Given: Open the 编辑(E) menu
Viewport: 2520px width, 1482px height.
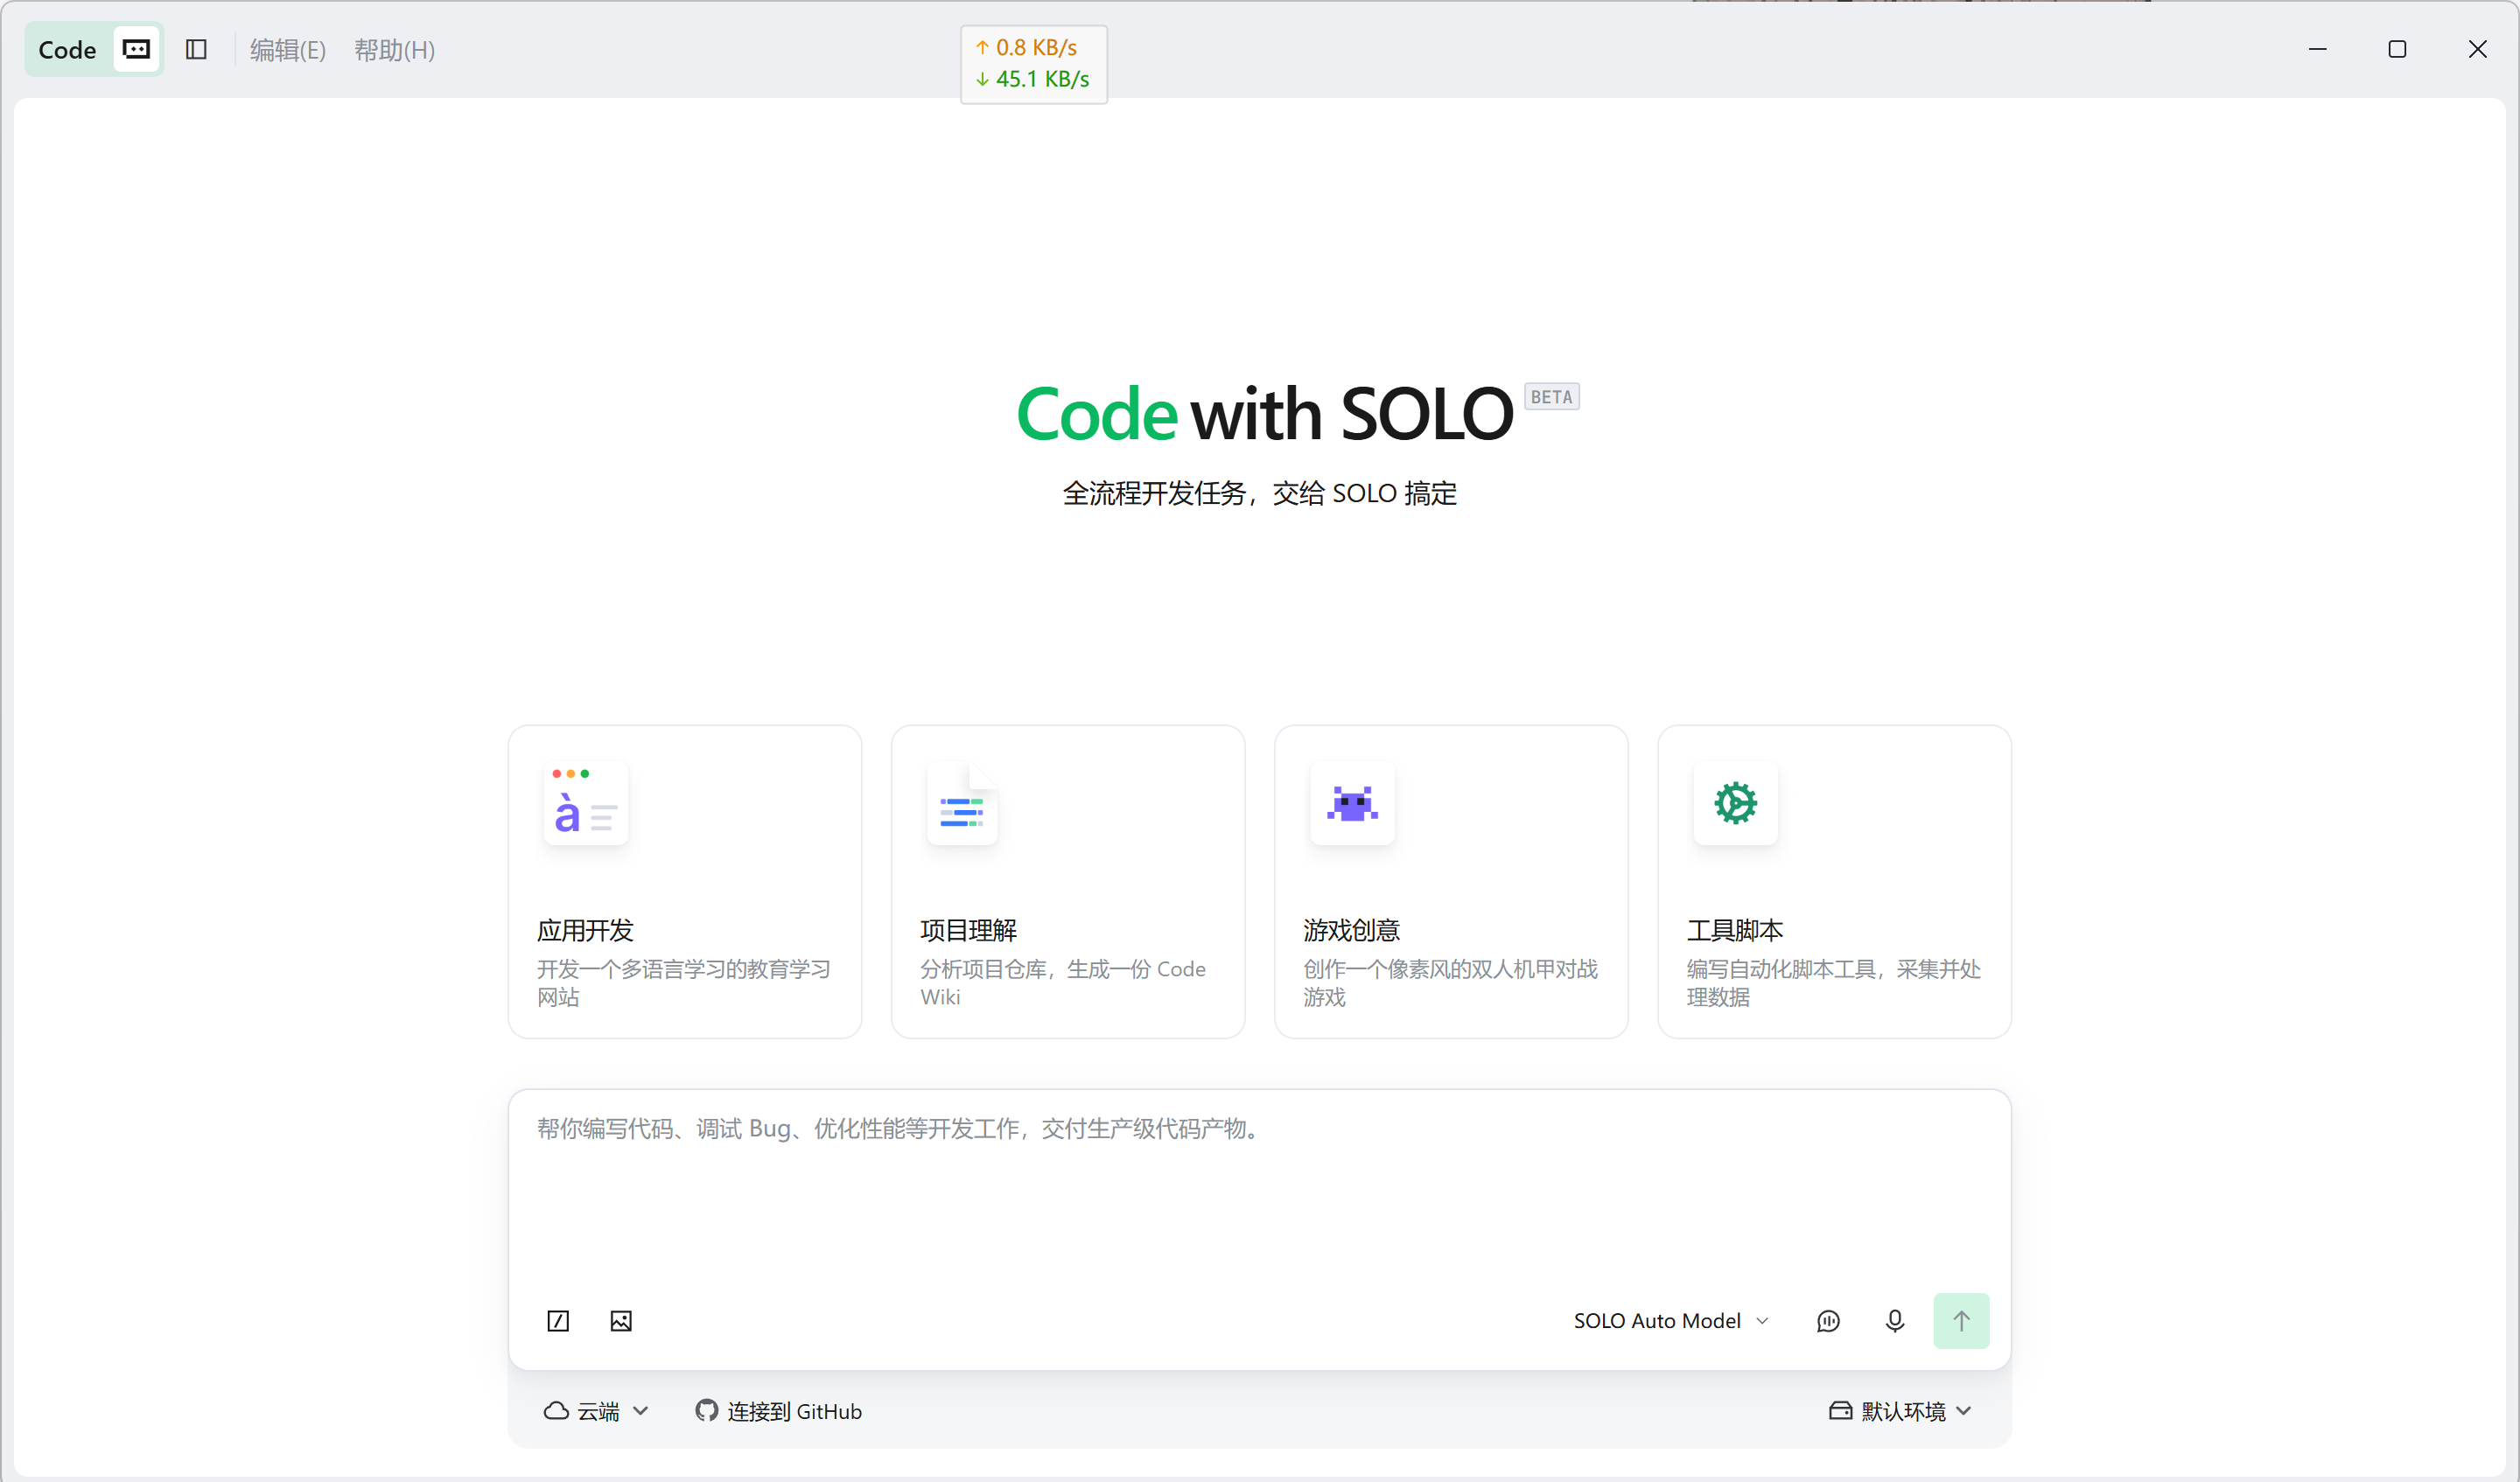Looking at the screenshot, I should pos(288,50).
